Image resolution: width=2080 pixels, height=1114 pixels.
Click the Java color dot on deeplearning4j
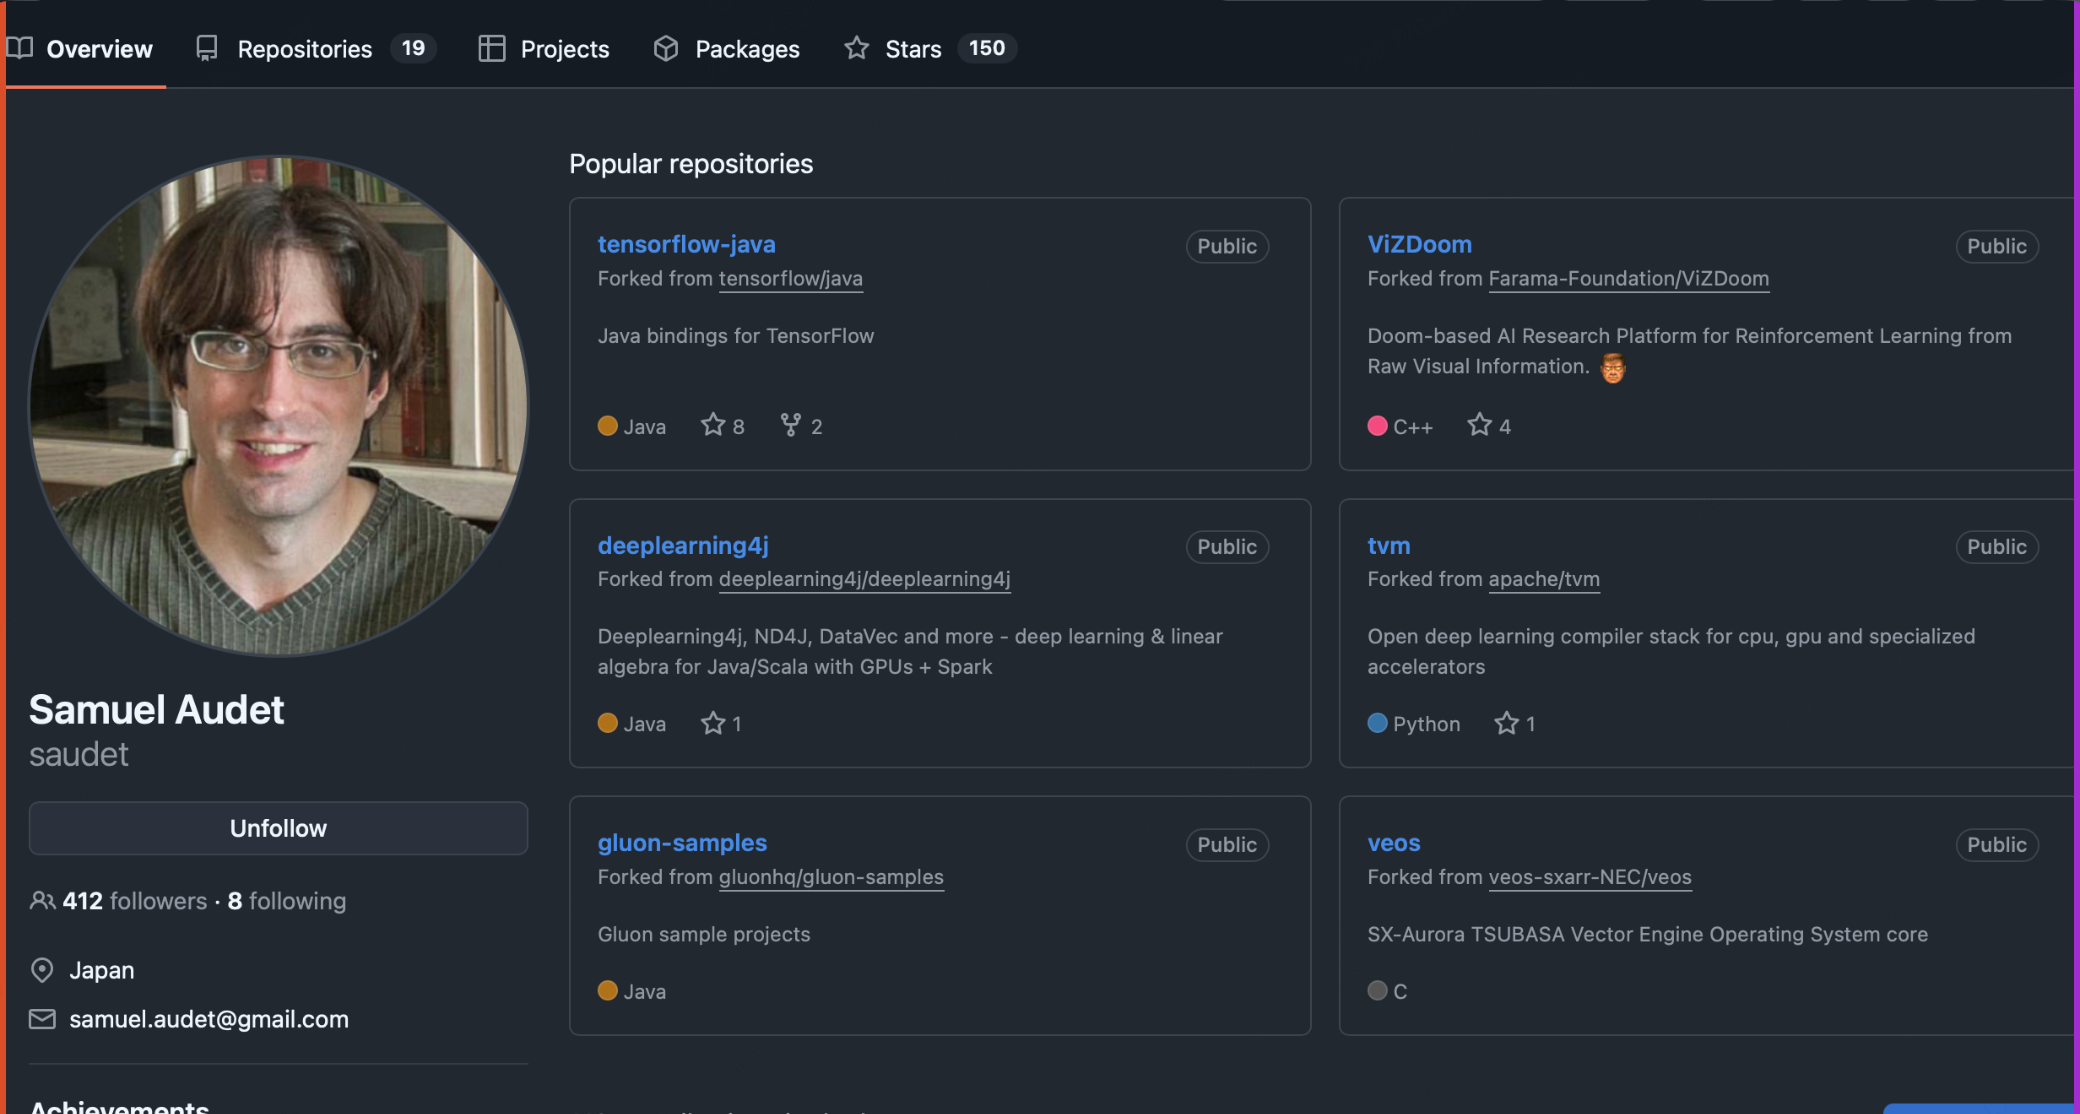pyautogui.click(x=607, y=722)
